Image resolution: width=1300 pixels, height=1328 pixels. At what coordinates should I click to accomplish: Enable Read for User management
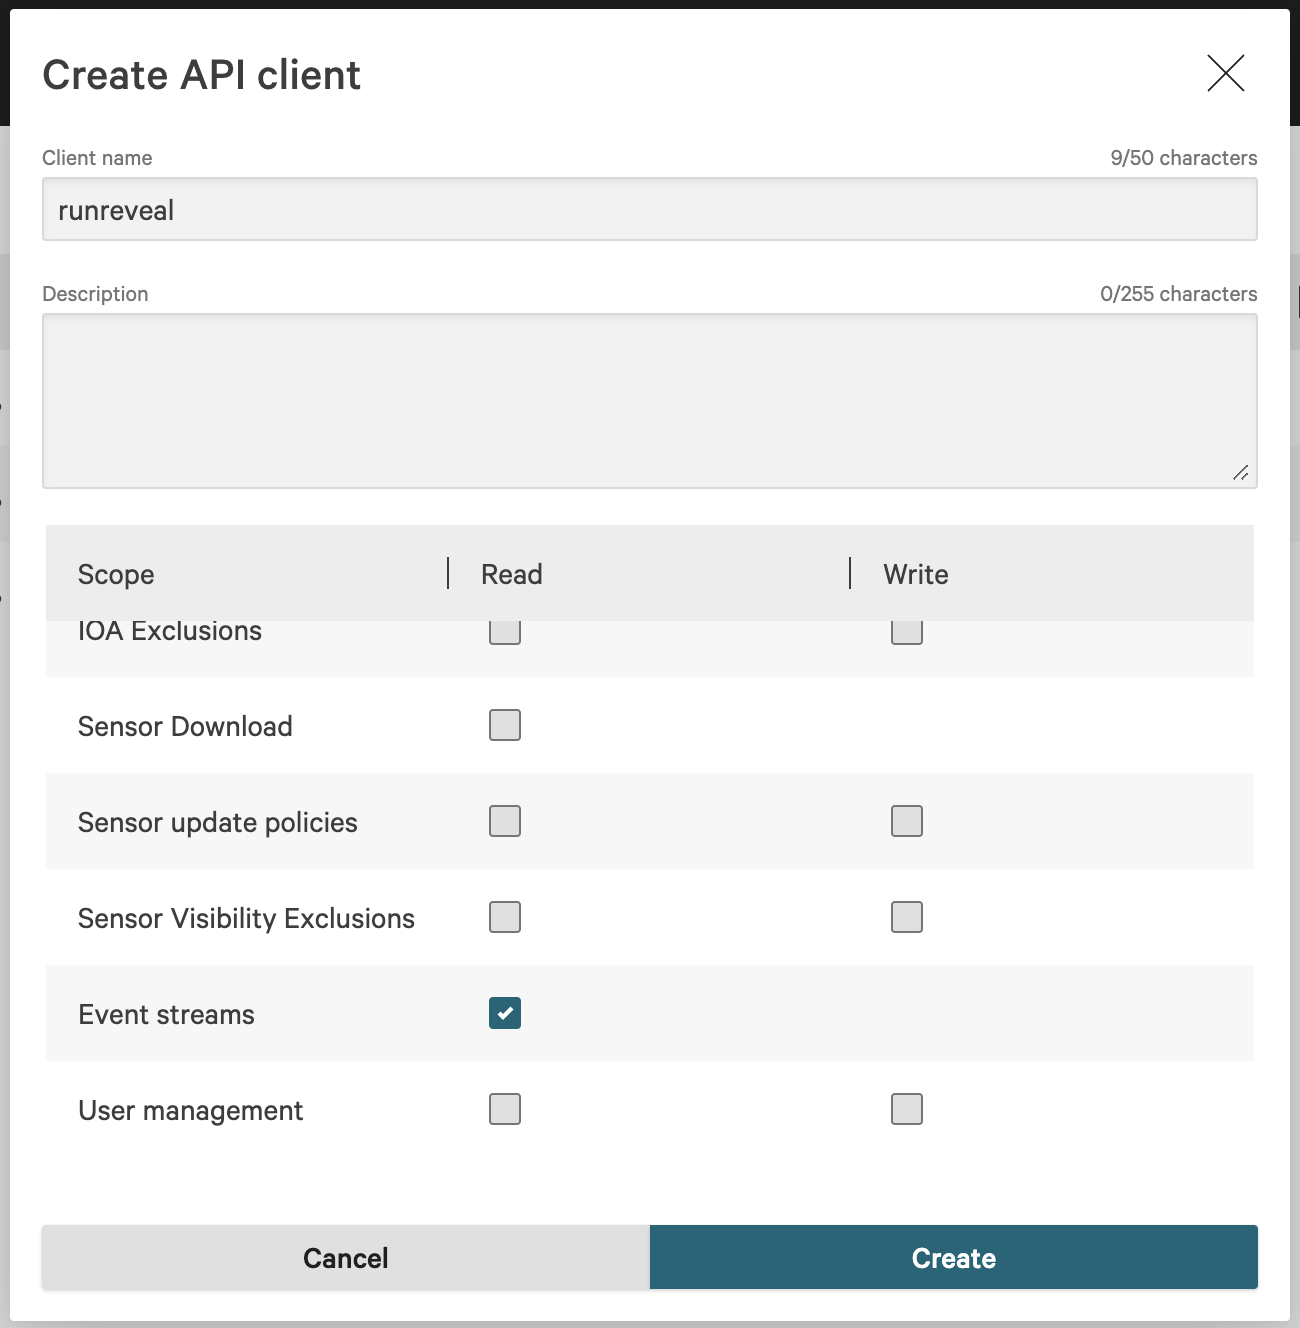(505, 1109)
